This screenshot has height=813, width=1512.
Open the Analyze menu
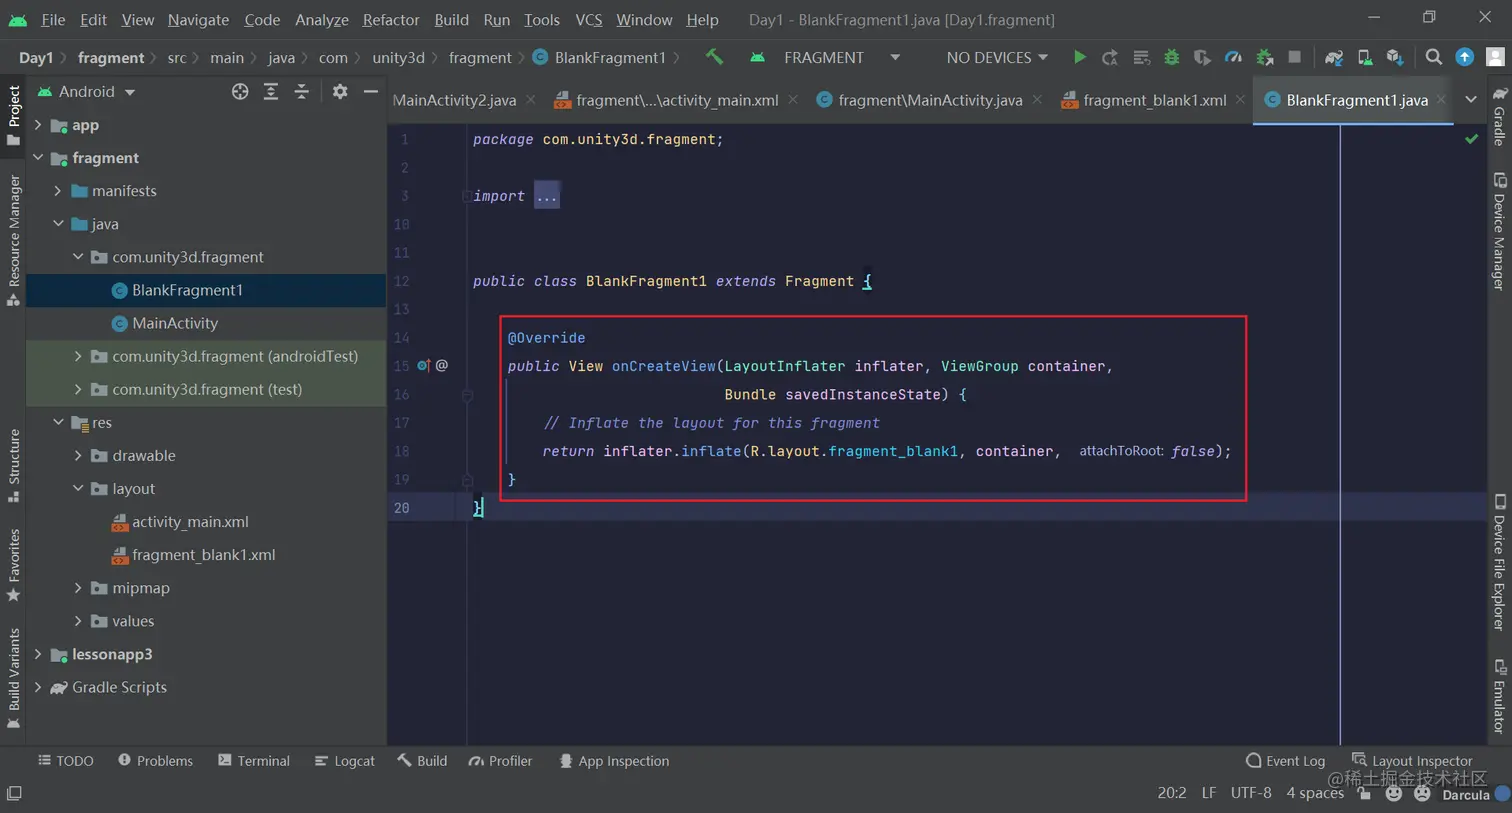pyautogui.click(x=322, y=19)
